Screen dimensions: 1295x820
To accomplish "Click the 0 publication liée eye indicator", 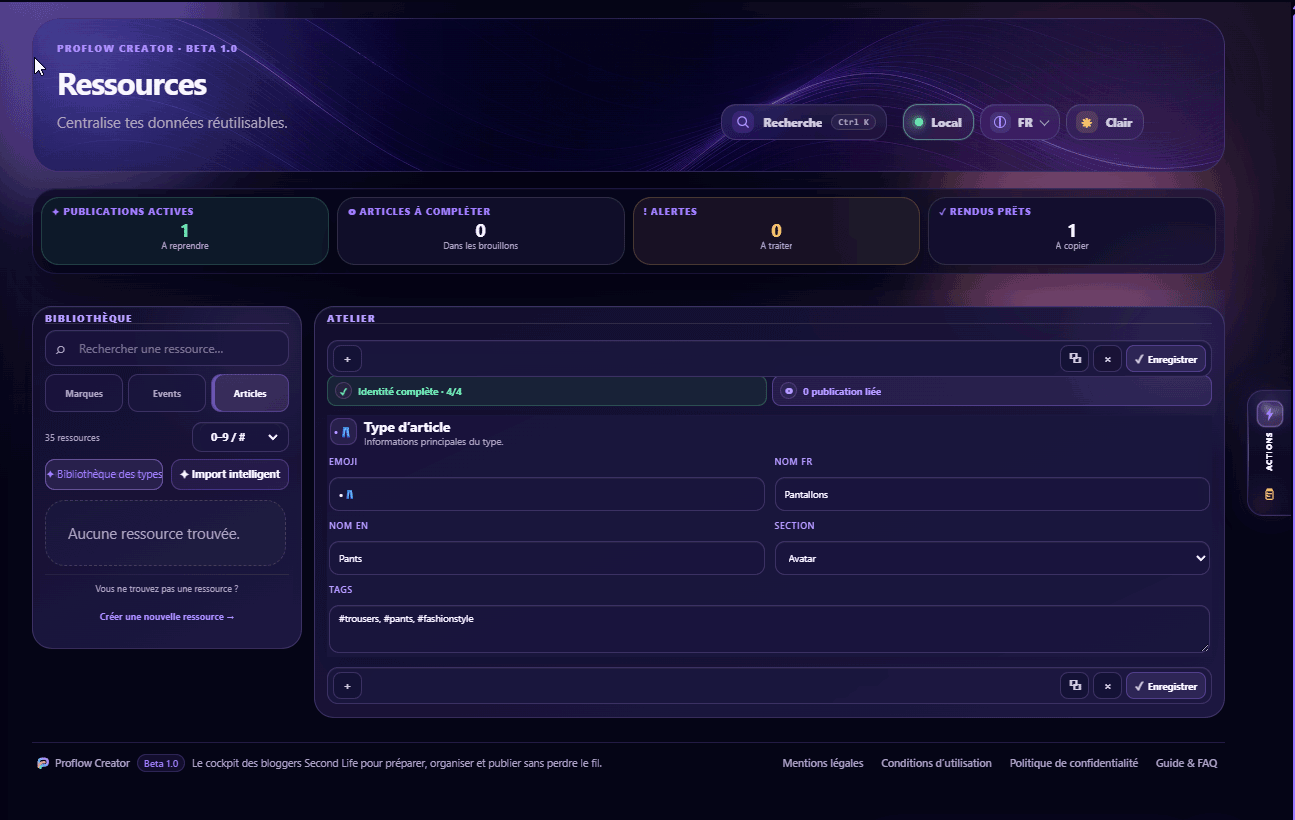I will click(789, 391).
